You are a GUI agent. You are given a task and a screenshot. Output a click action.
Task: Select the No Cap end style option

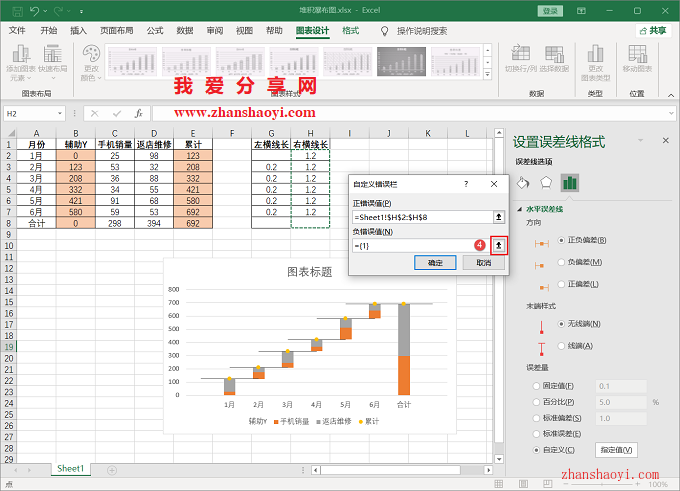pyautogui.click(x=562, y=324)
